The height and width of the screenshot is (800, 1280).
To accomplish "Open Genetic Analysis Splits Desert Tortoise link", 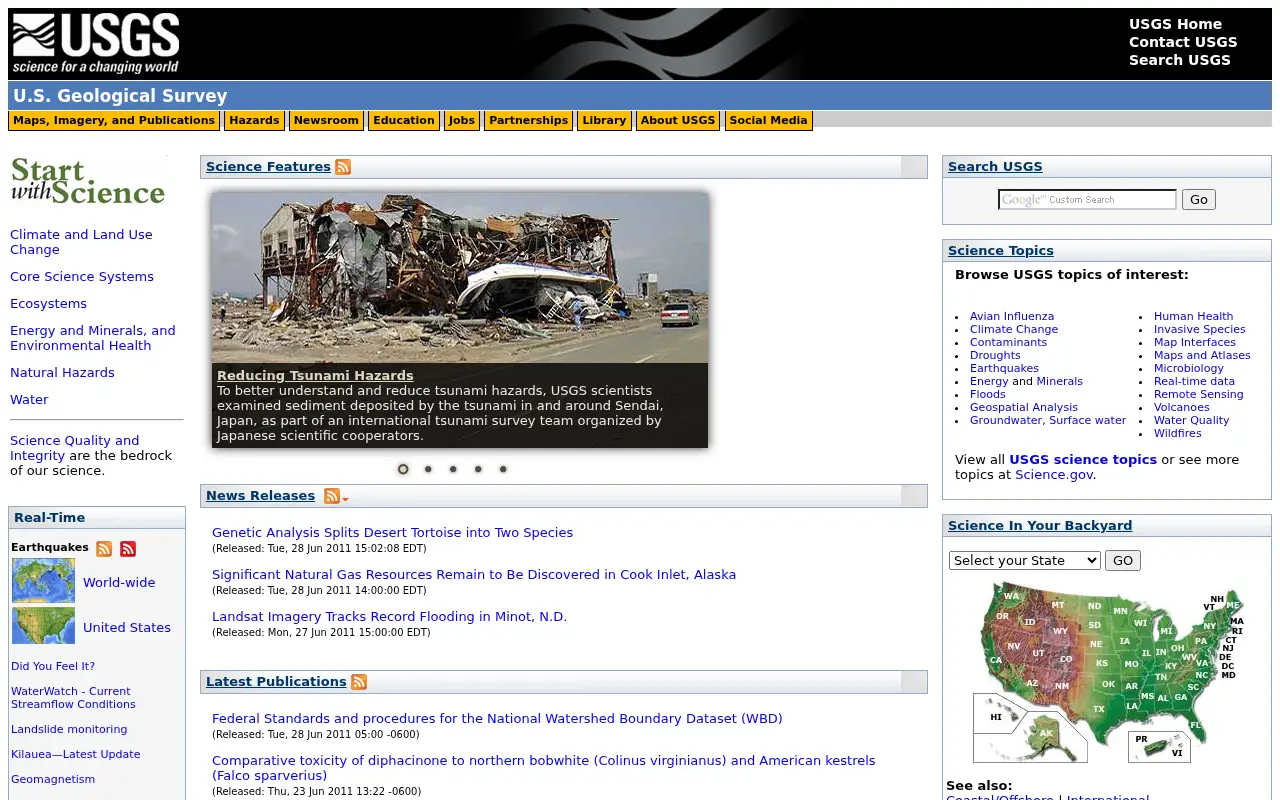I will tap(392, 533).
